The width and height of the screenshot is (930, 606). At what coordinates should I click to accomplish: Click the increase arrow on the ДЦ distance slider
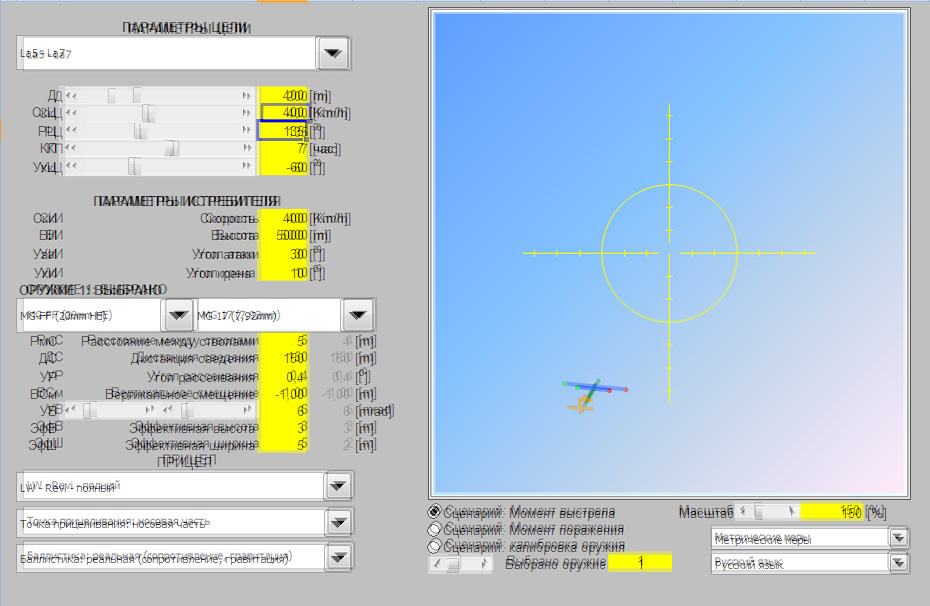[247, 95]
